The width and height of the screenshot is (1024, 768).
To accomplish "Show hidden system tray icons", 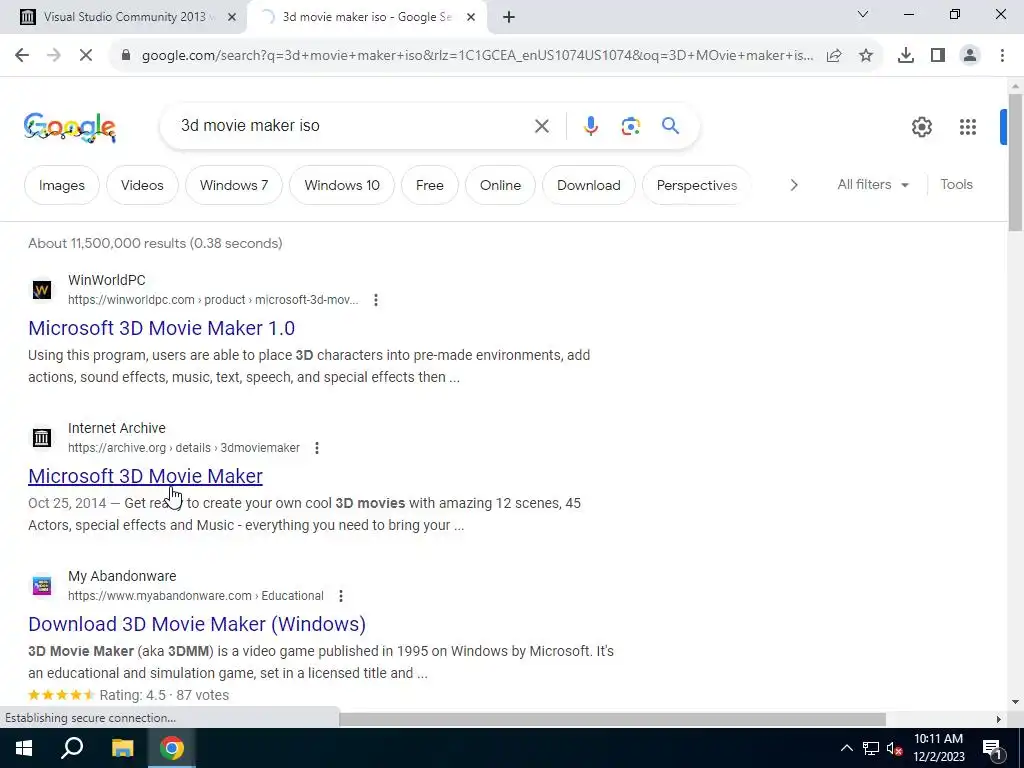I will point(846,748).
